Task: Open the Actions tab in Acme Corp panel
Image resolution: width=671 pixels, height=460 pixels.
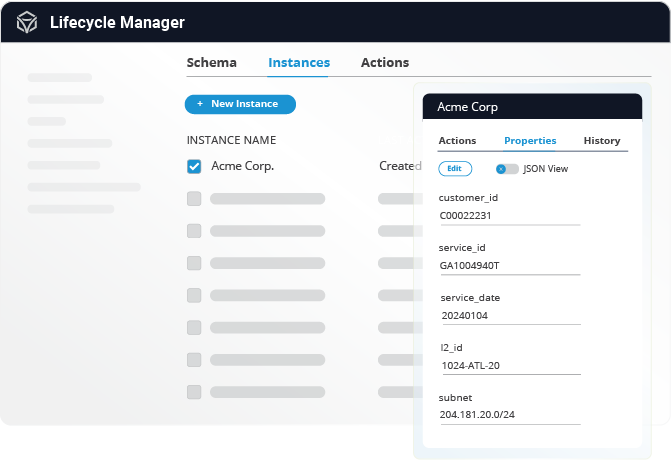Action: click(457, 141)
